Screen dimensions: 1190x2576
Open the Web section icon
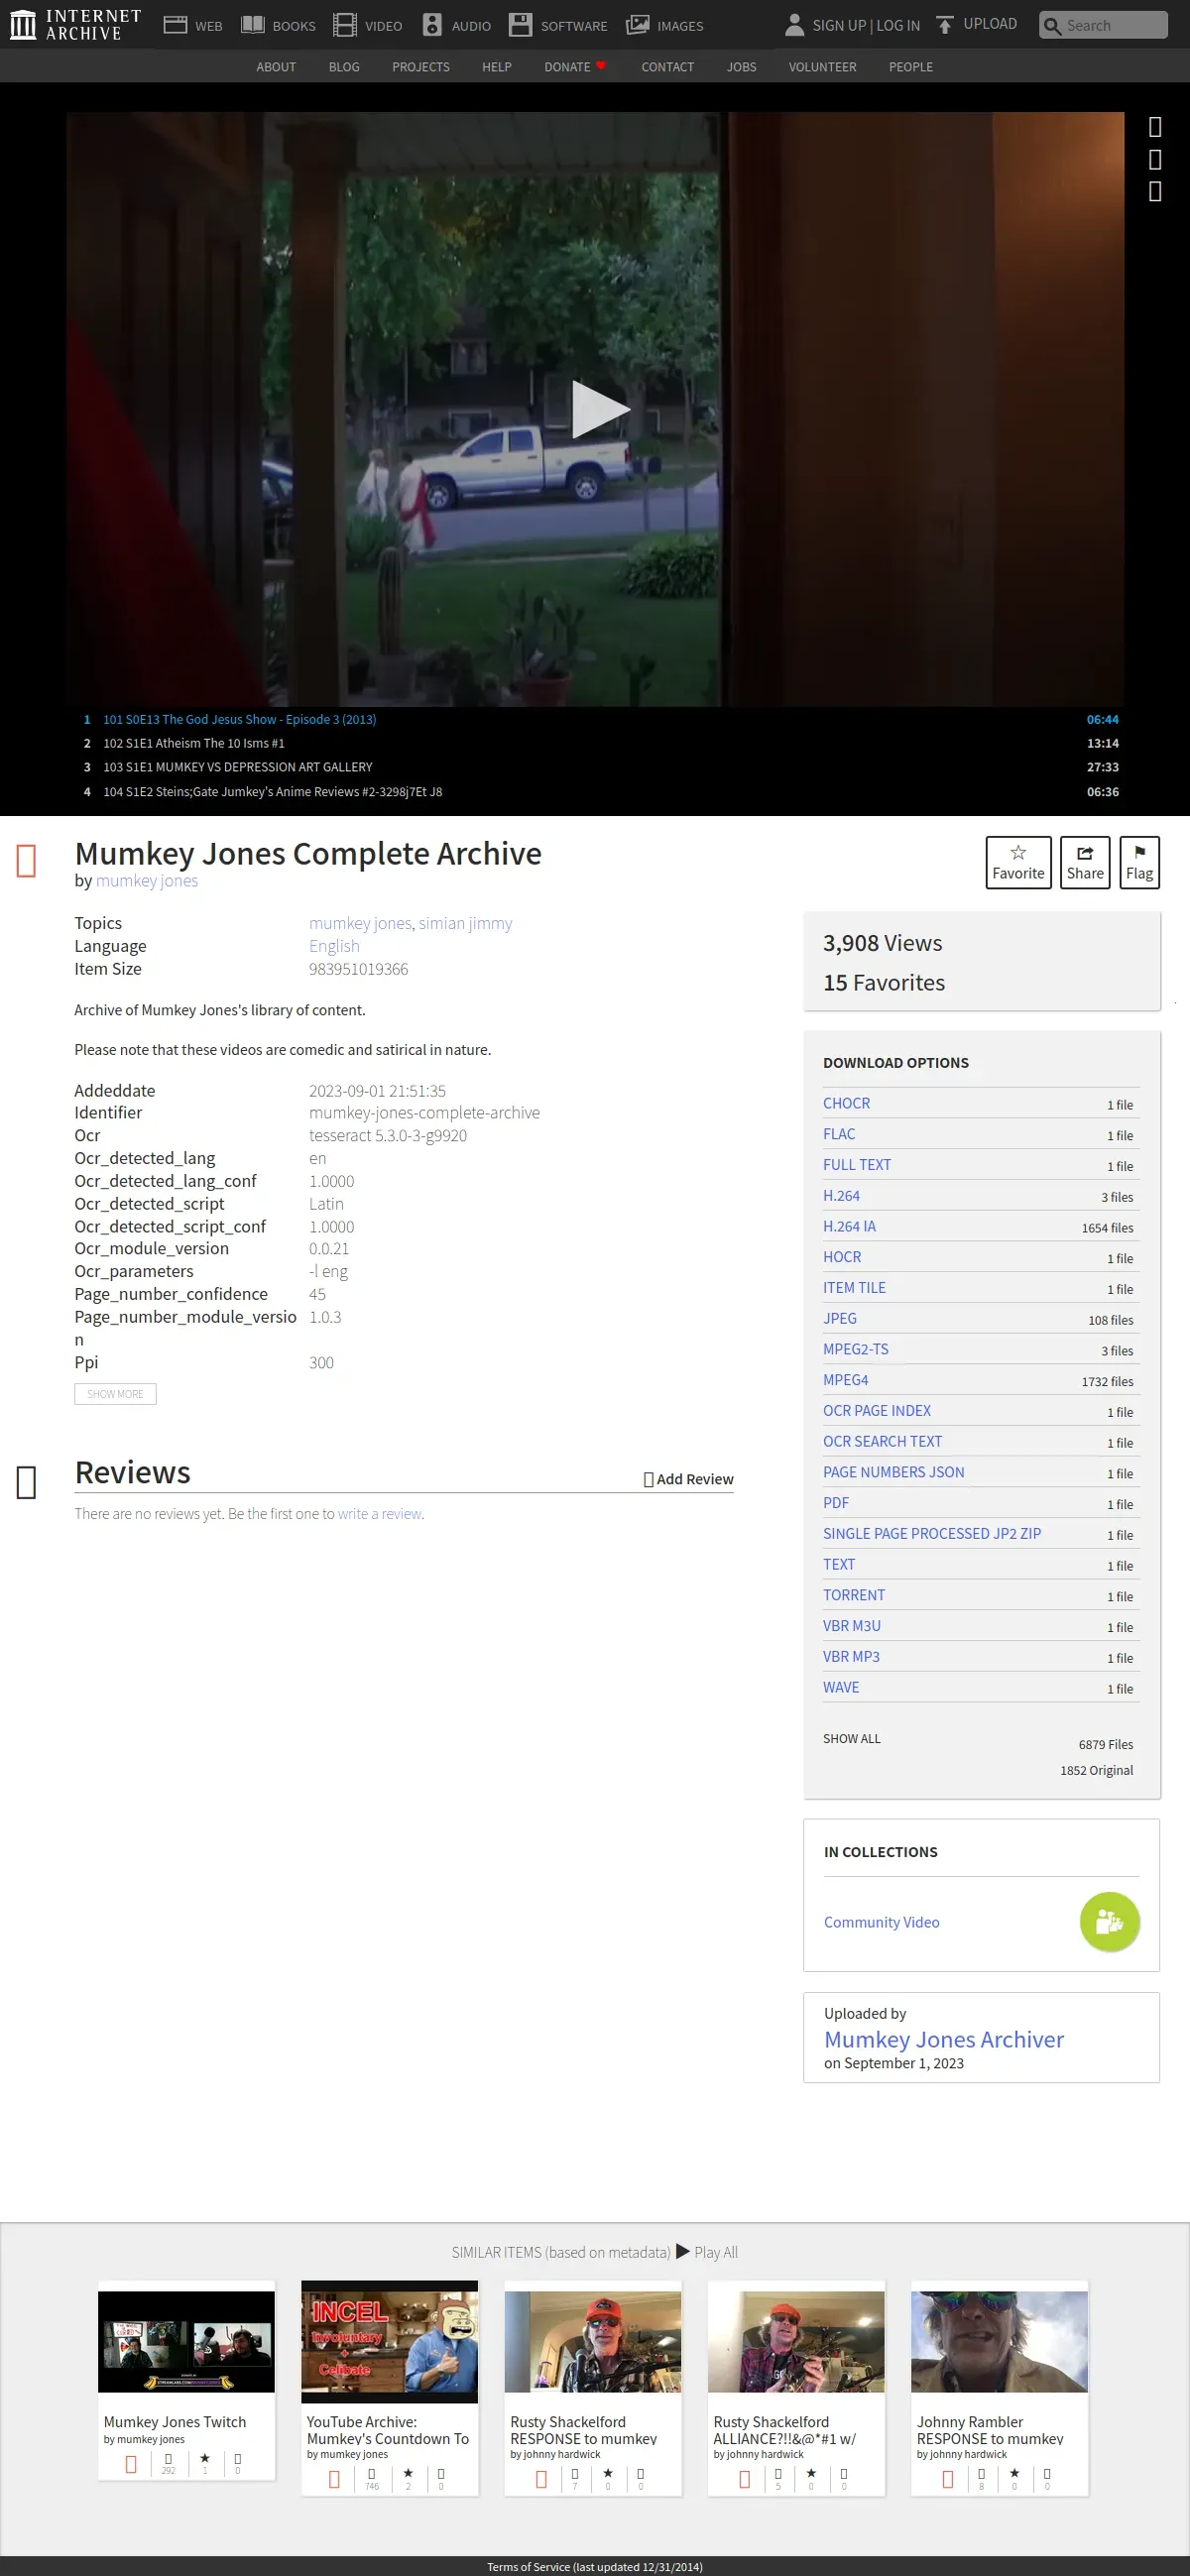[x=175, y=25]
